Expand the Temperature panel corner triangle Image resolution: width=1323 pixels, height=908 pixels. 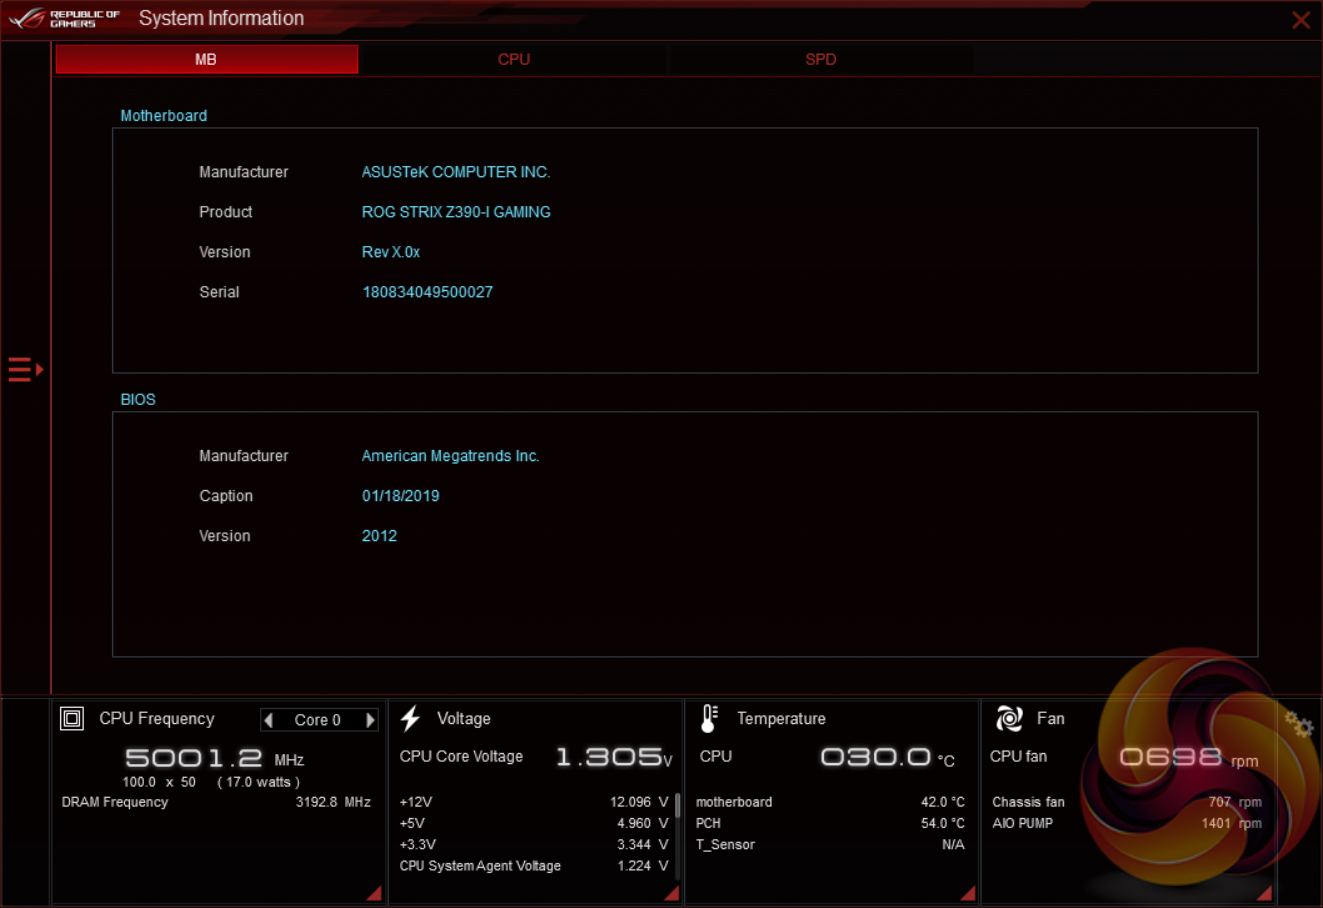pyautogui.click(x=967, y=892)
